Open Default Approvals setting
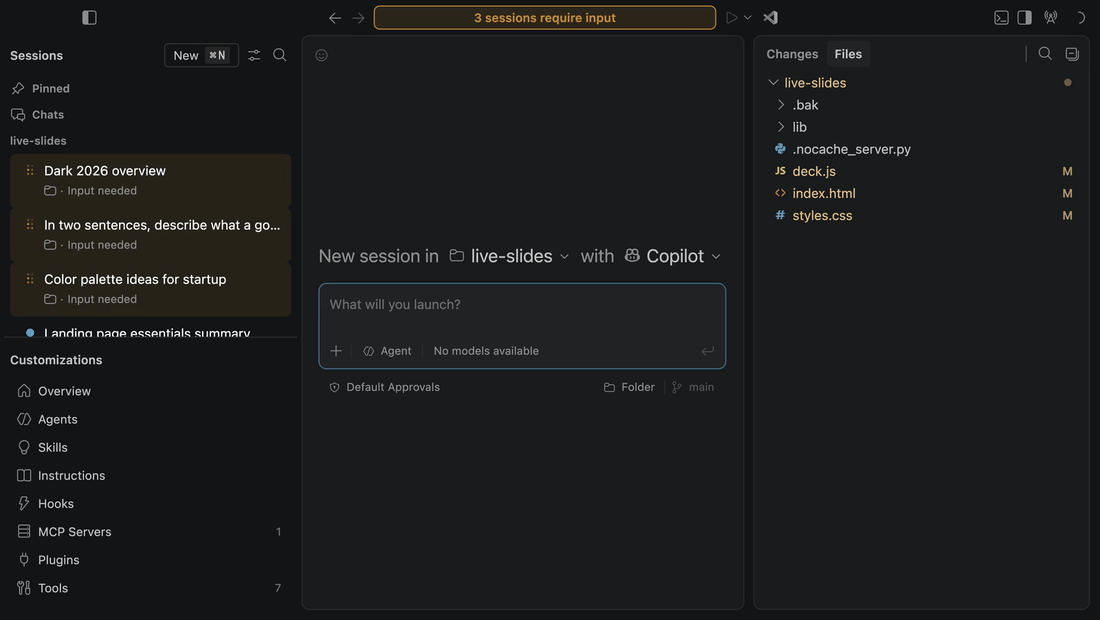 384,387
